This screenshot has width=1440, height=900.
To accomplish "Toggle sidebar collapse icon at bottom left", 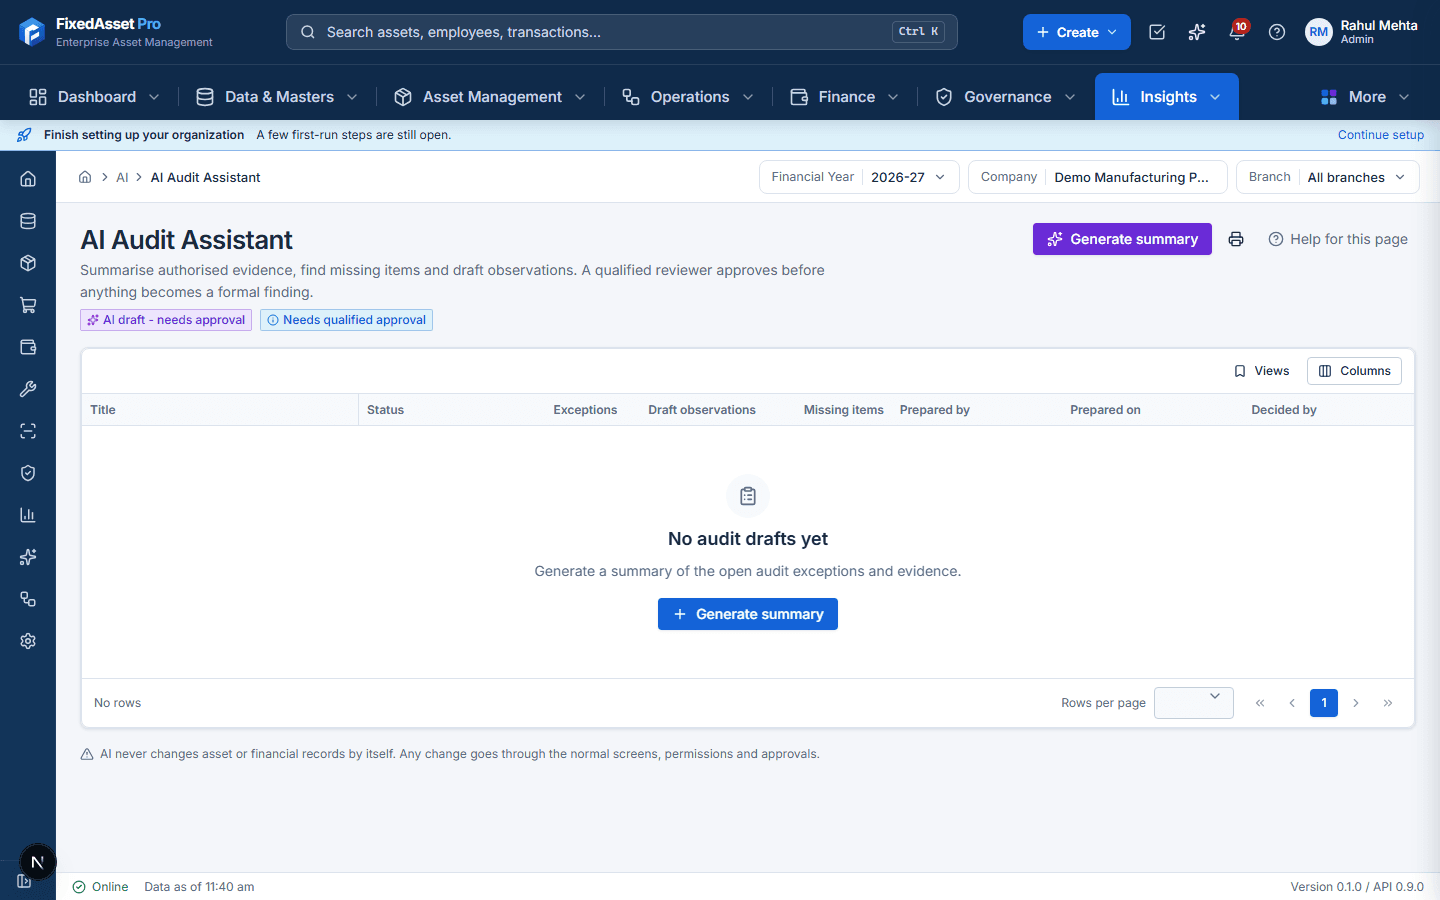I will (x=24, y=881).
